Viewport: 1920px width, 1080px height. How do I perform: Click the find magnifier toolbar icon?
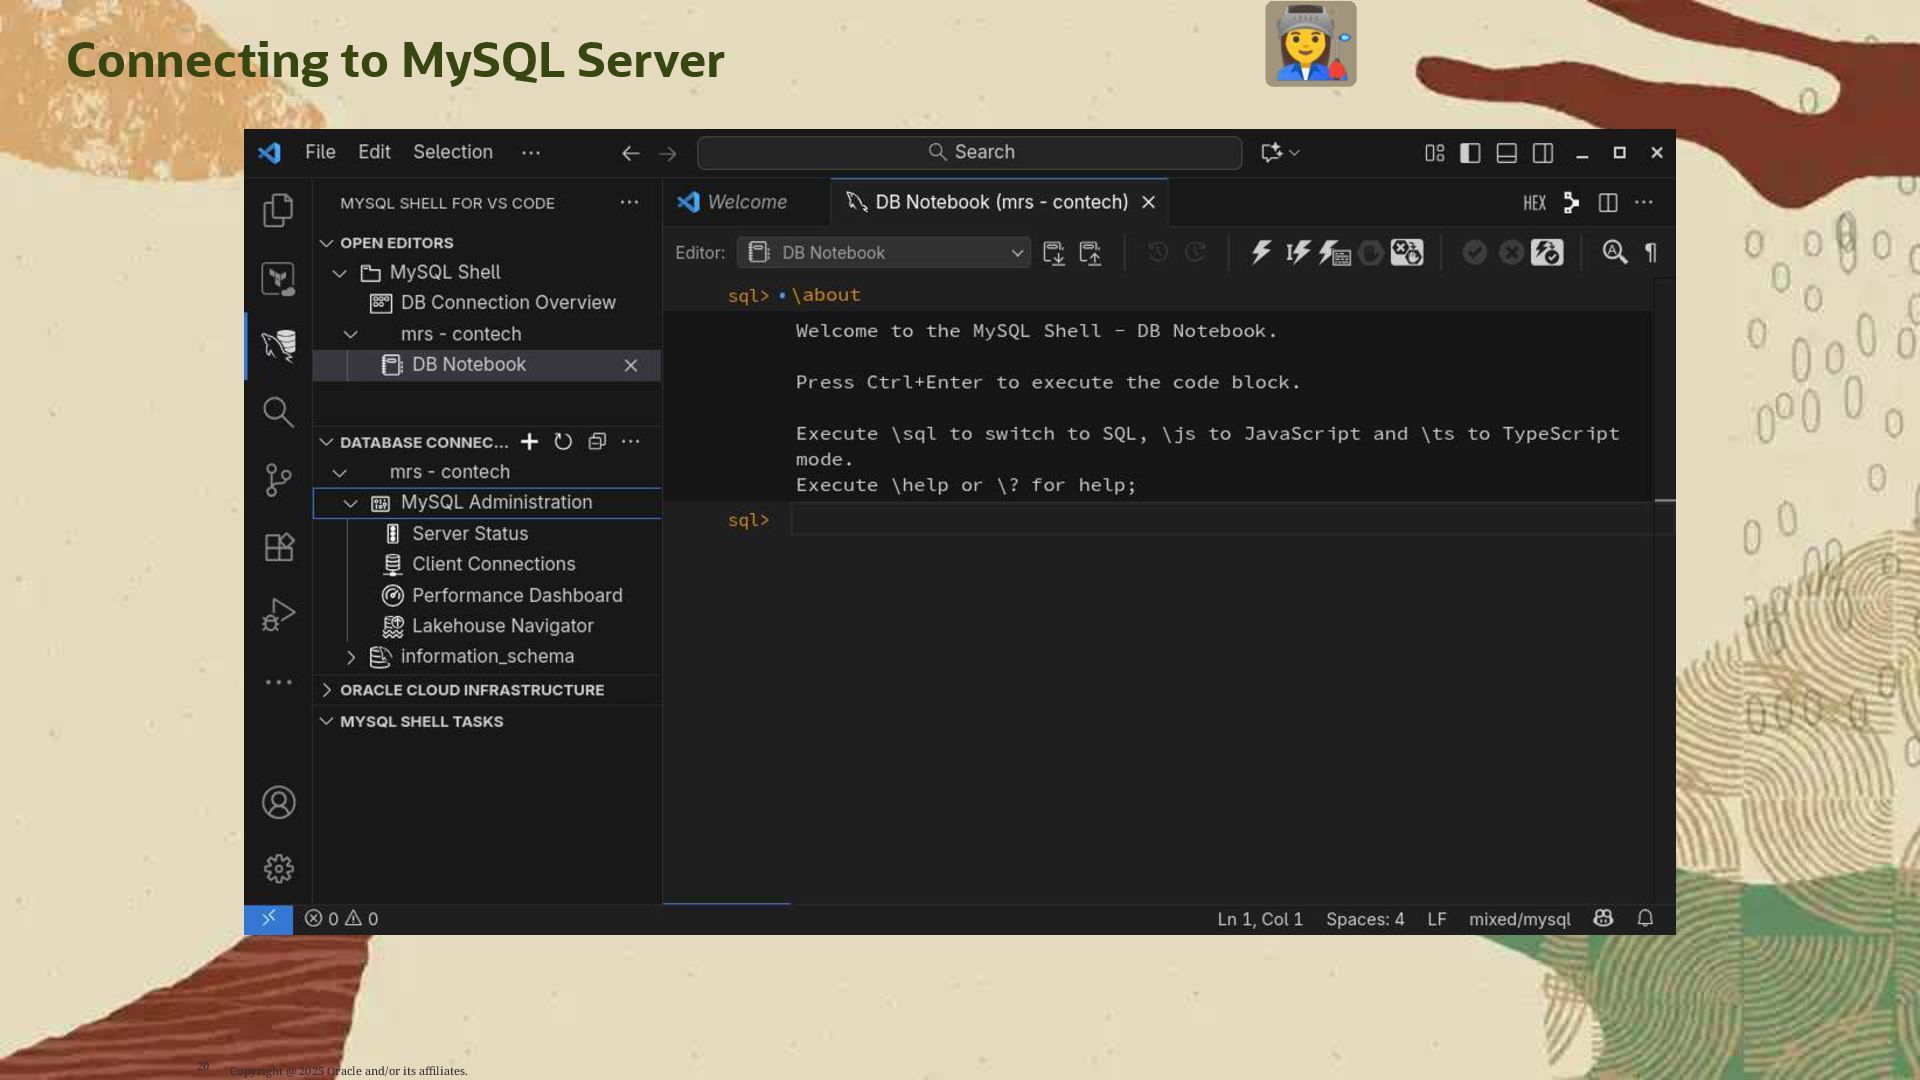1614,253
